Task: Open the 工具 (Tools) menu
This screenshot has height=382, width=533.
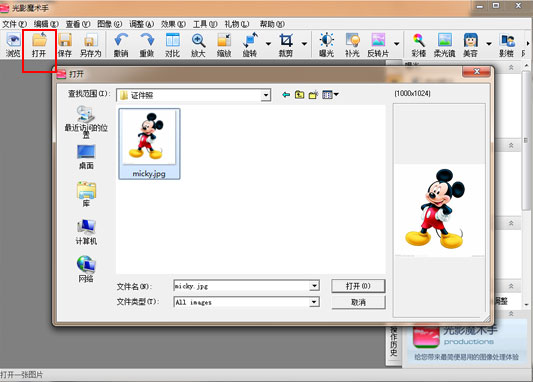Action: coord(205,24)
